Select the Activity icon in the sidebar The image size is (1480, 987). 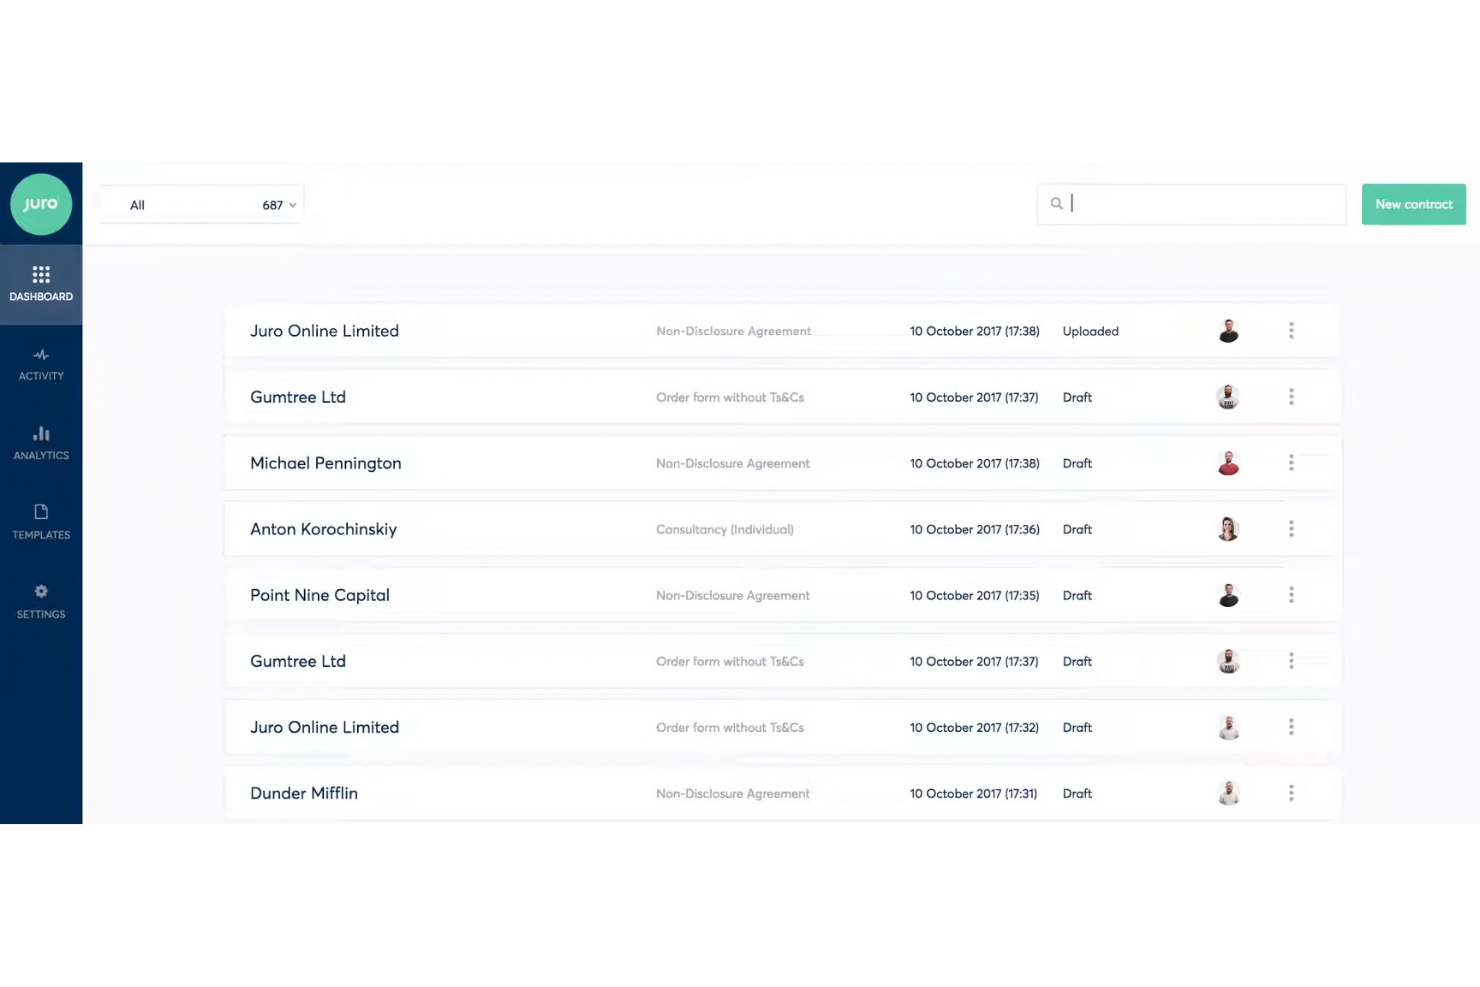click(x=41, y=363)
